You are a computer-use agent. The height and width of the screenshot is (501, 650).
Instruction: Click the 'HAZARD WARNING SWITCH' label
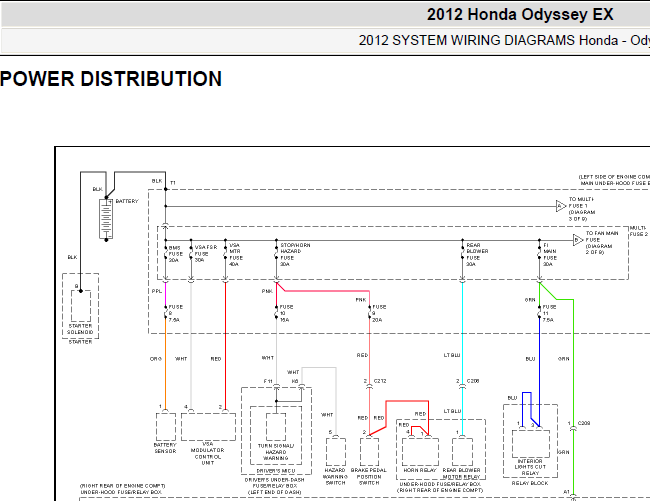click(335, 477)
